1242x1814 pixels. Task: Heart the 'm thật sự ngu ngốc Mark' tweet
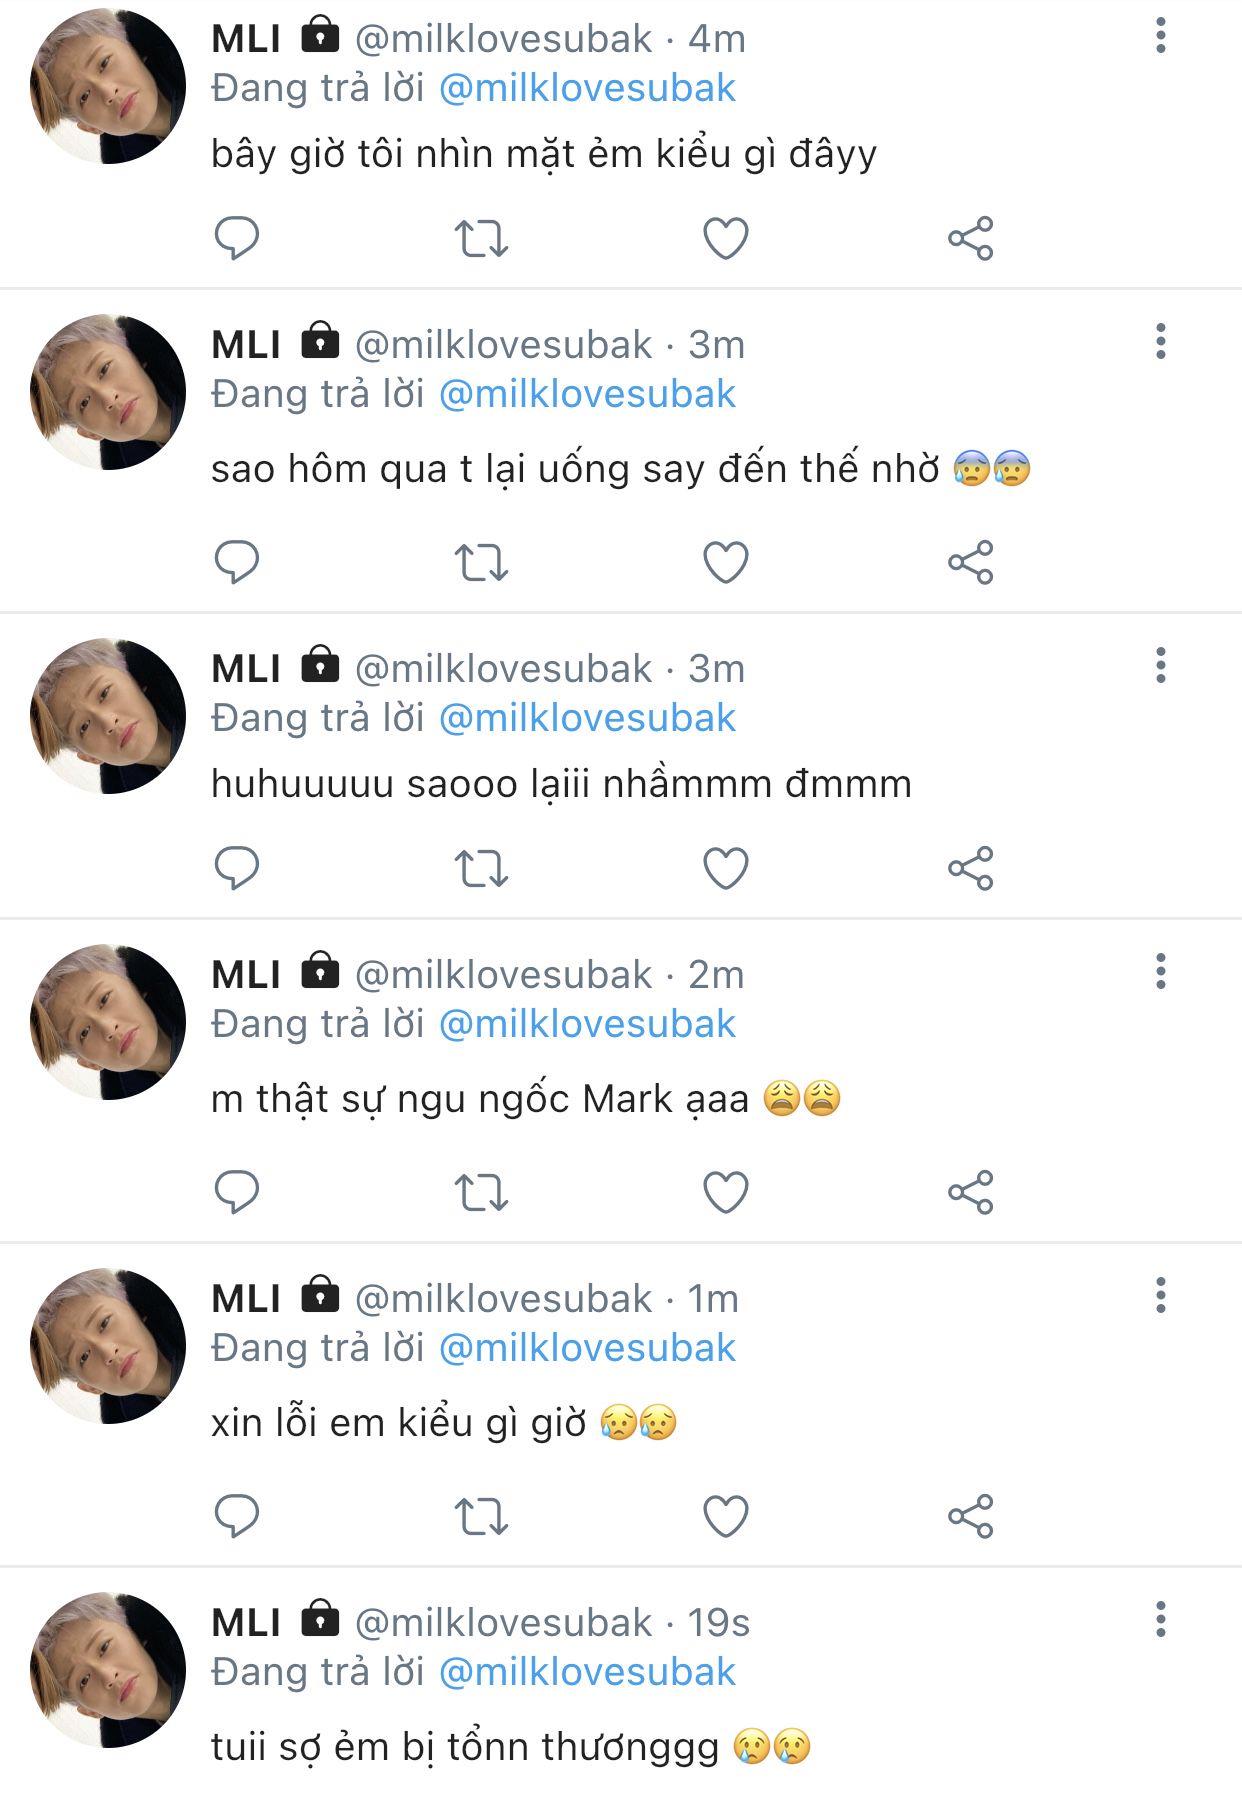pyautogui.click(x=726, y=1192)
